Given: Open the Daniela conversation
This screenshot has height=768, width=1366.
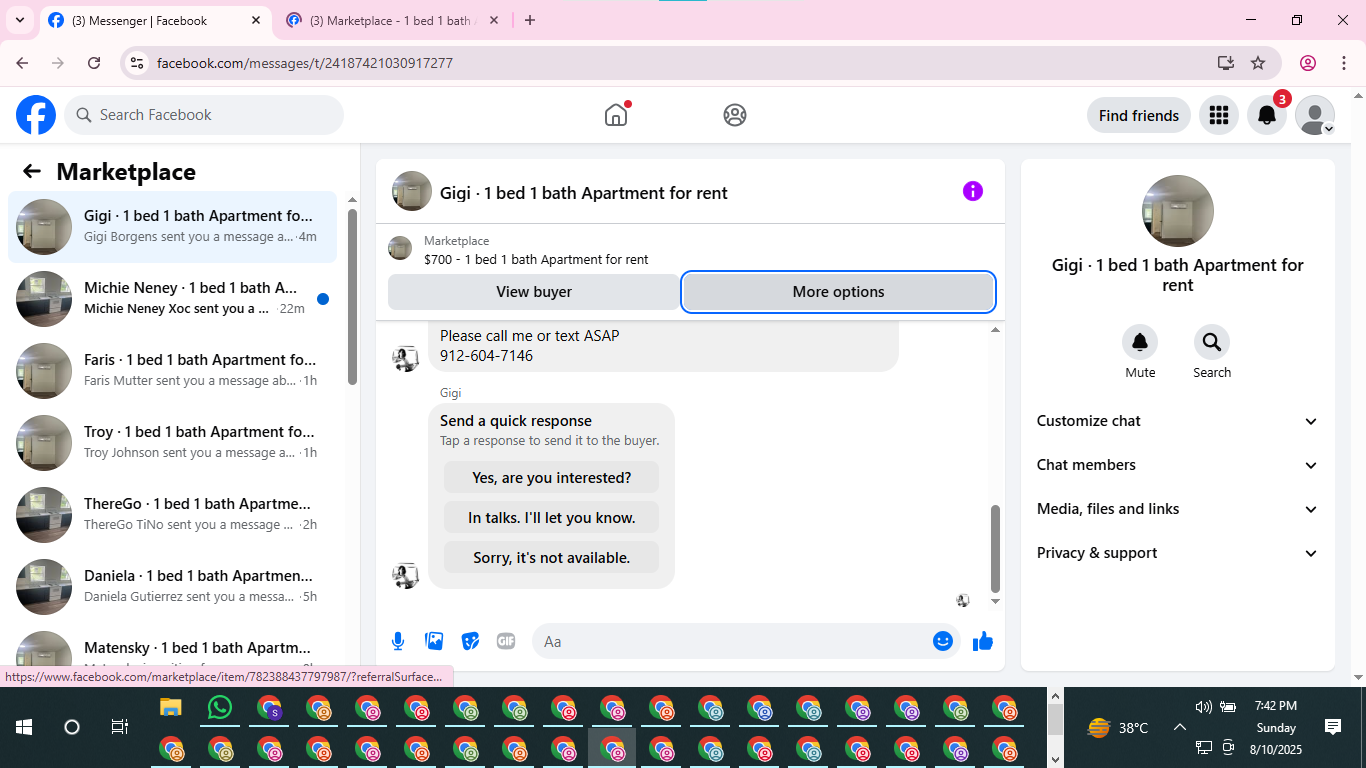Looking at the screenshot, I should (172, 587).
